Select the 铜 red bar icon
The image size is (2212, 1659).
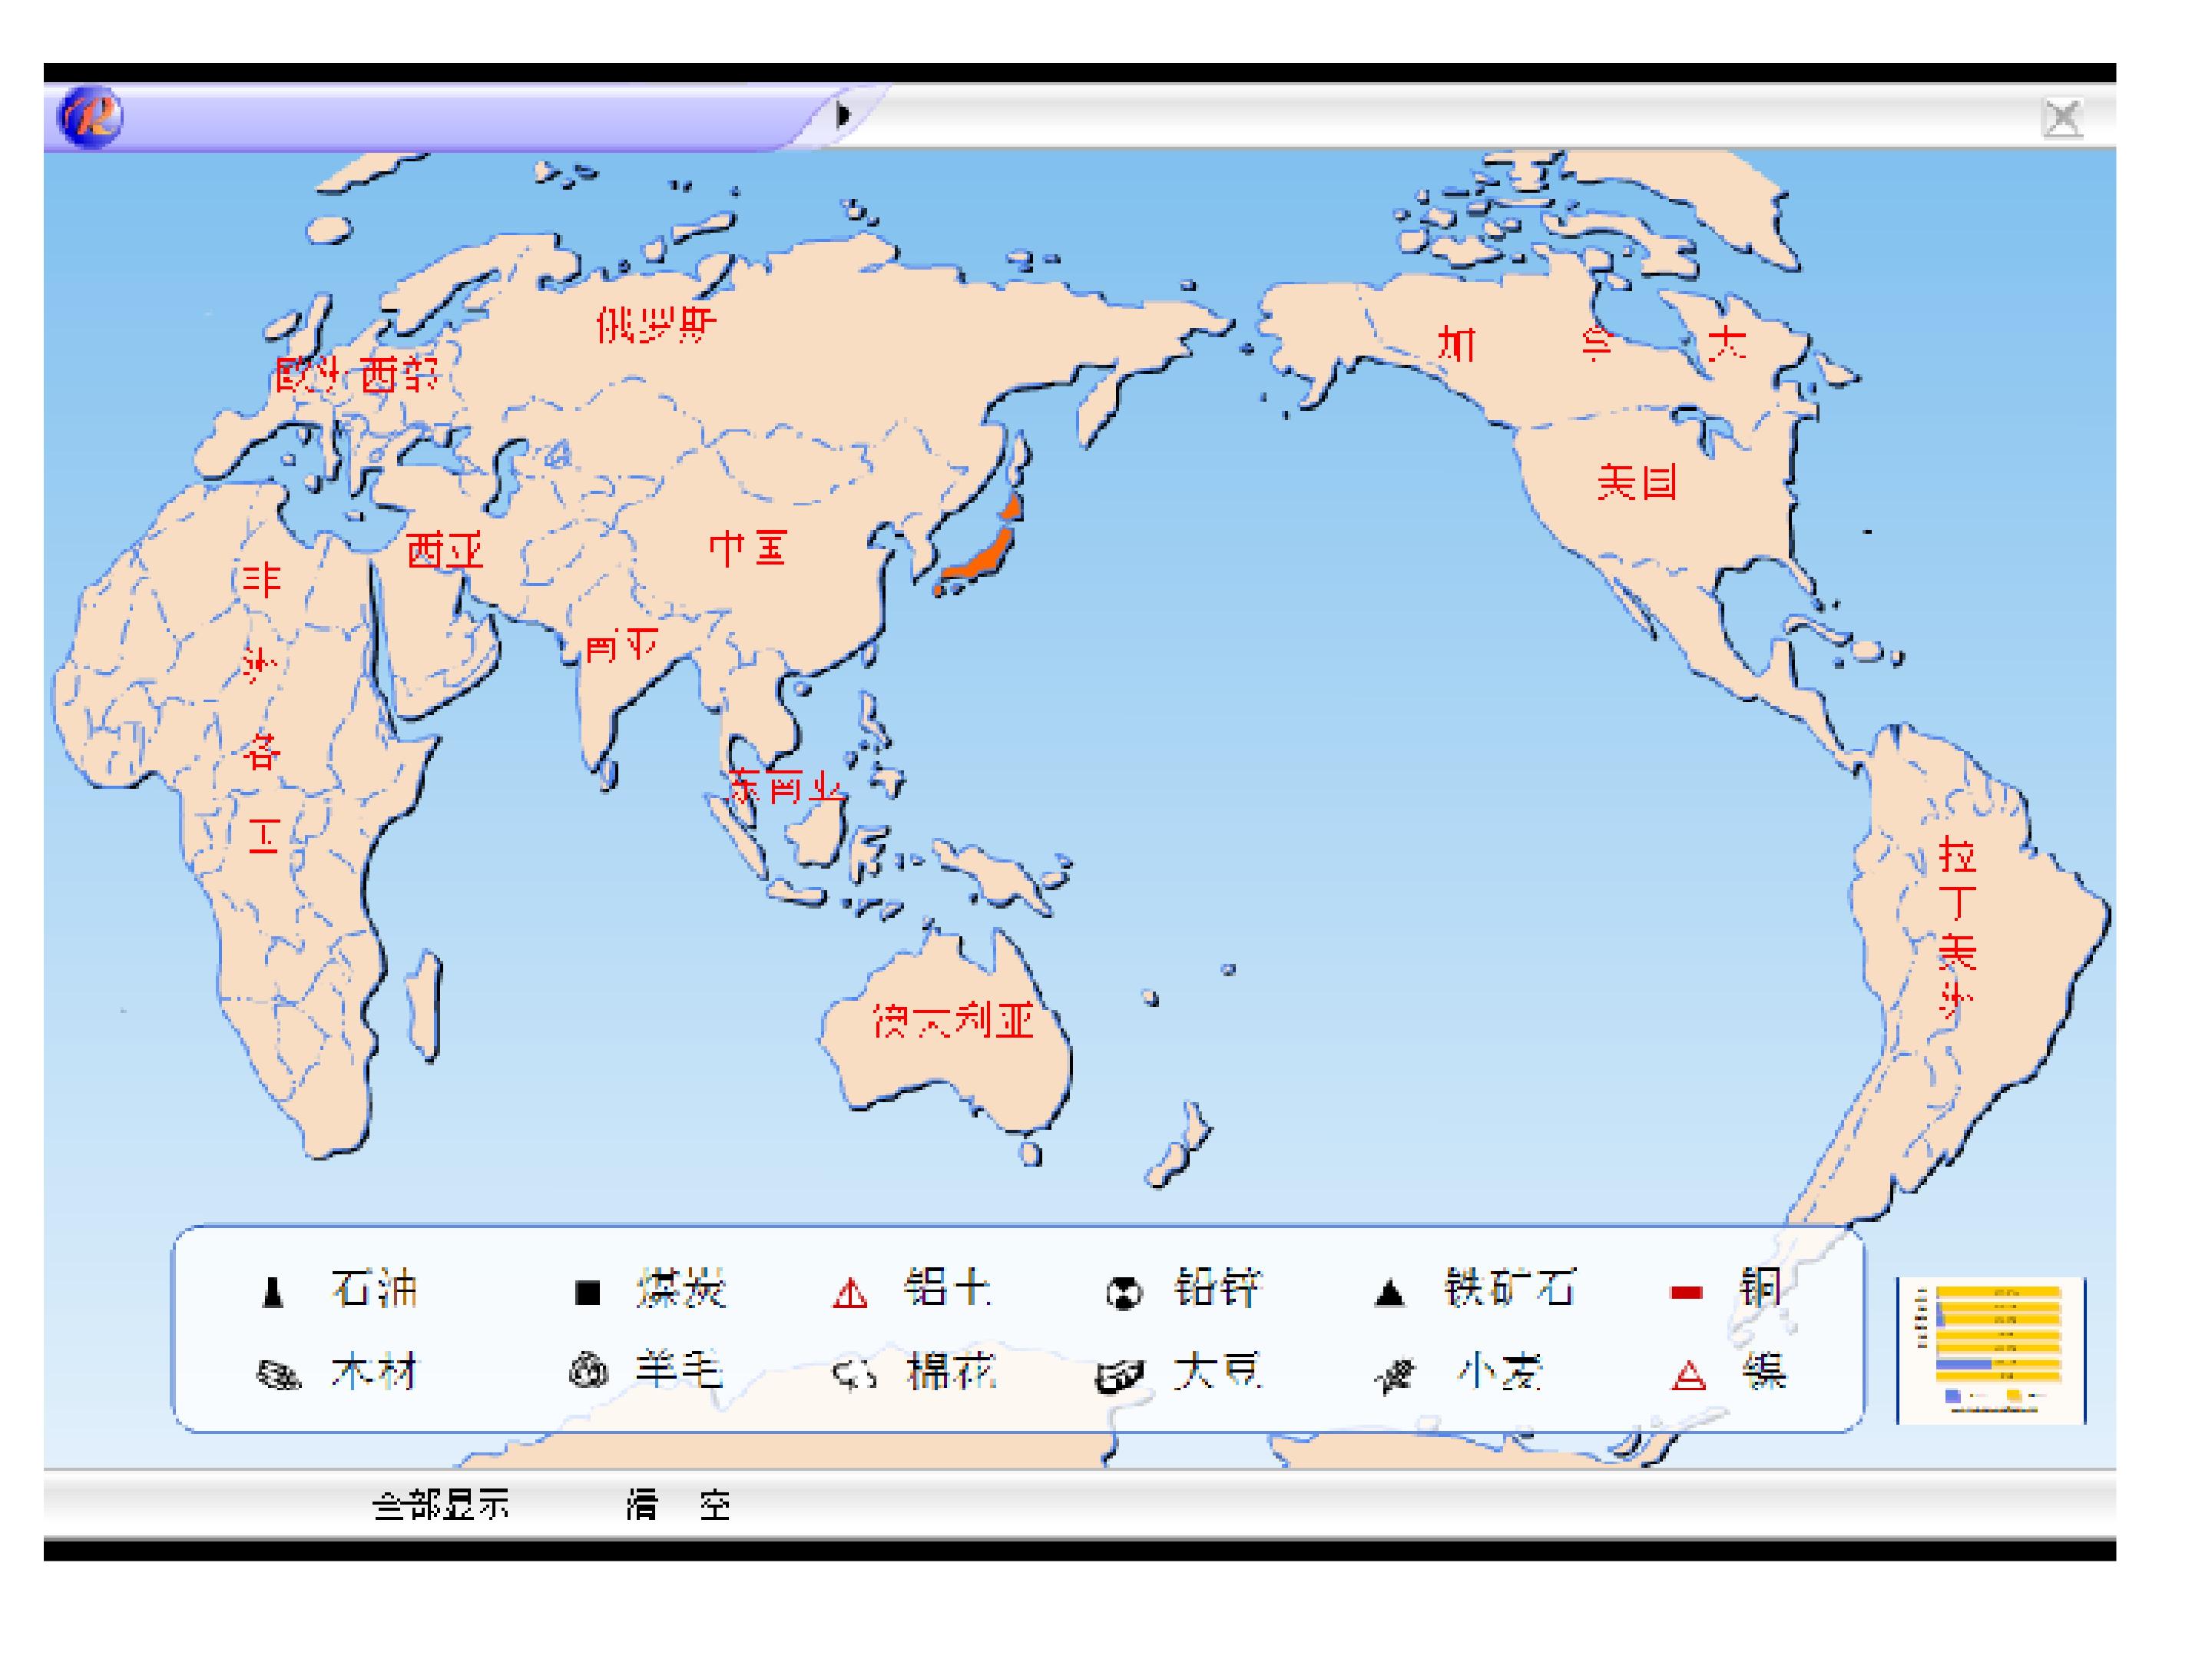click(x=1686, y=1293)
